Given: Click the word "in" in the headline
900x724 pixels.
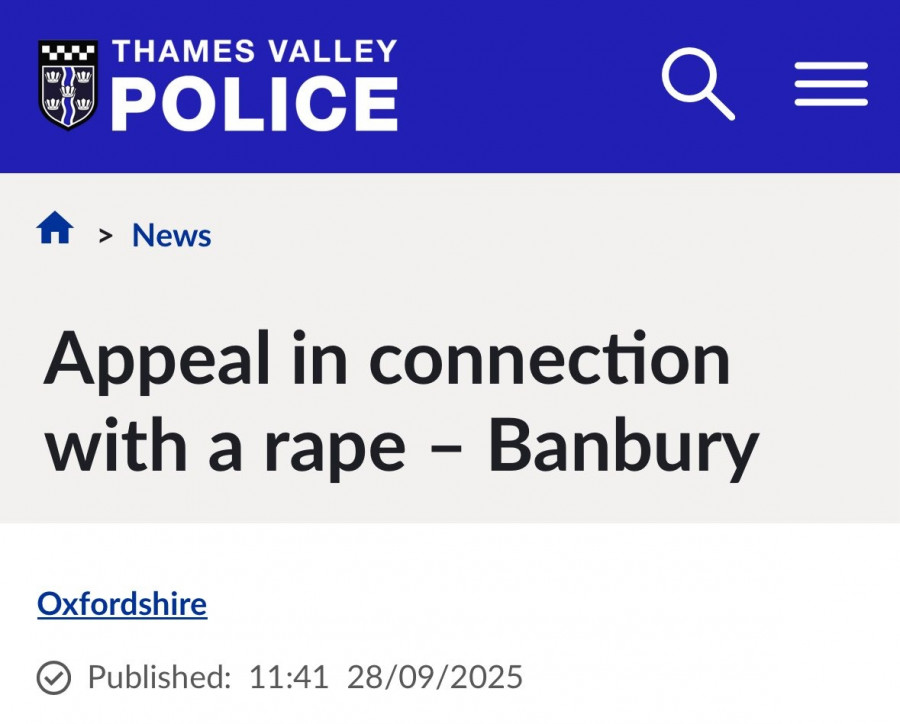Looking at the screenshot, I should click(x=317, y=358).
